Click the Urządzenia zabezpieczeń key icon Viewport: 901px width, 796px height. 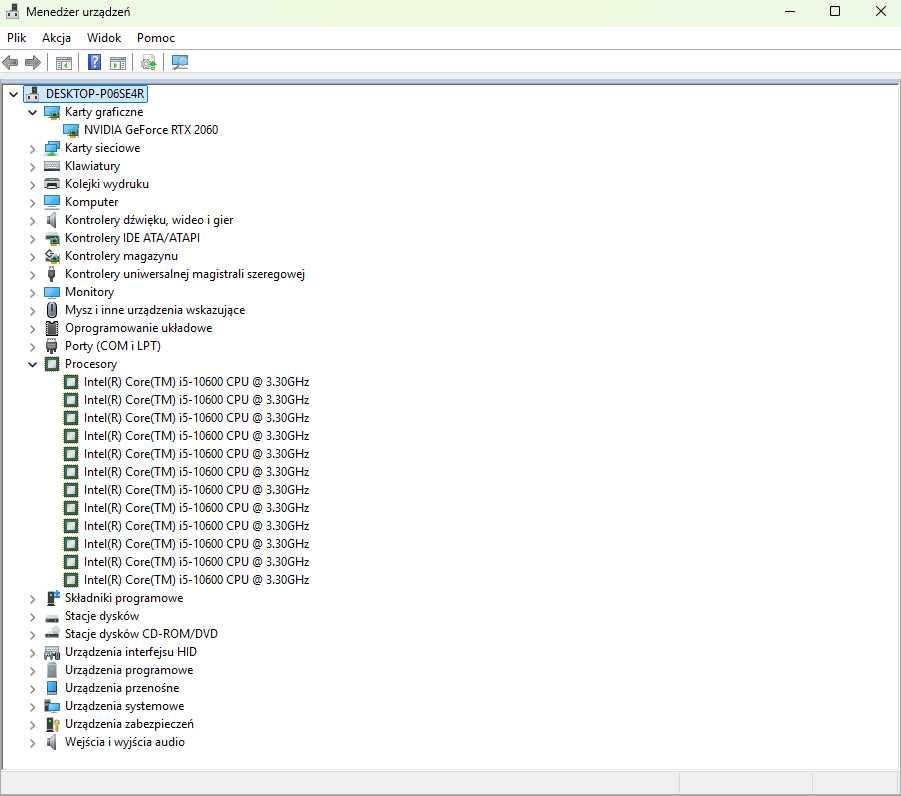coord(52,724)
